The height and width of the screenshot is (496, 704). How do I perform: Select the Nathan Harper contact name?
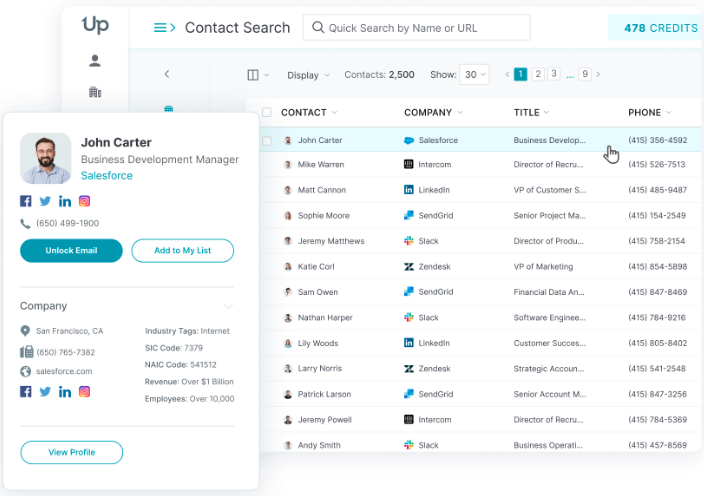[x=325, y=317]
